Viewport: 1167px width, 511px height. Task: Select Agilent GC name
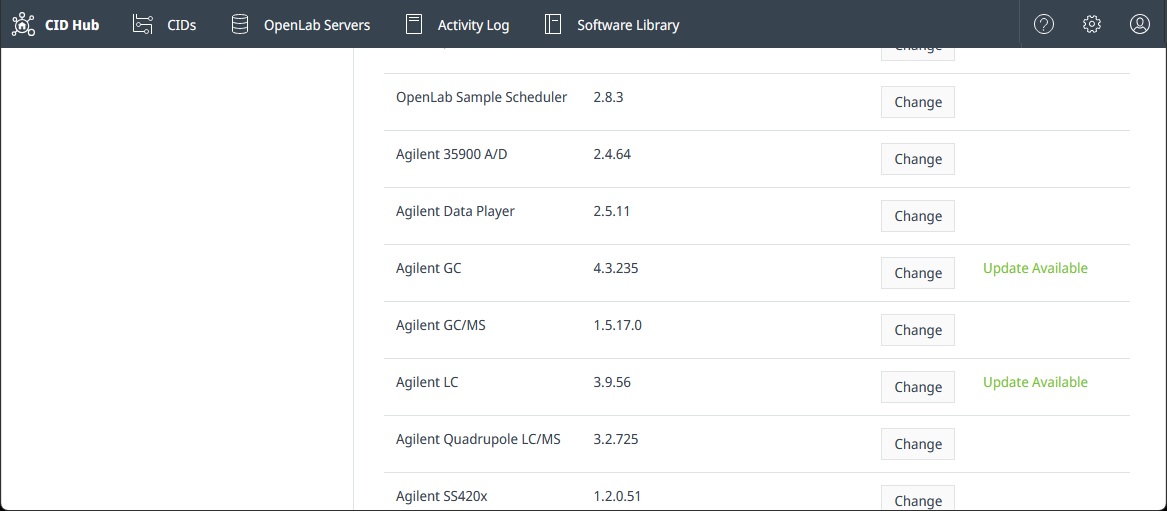tap(429, 268)
